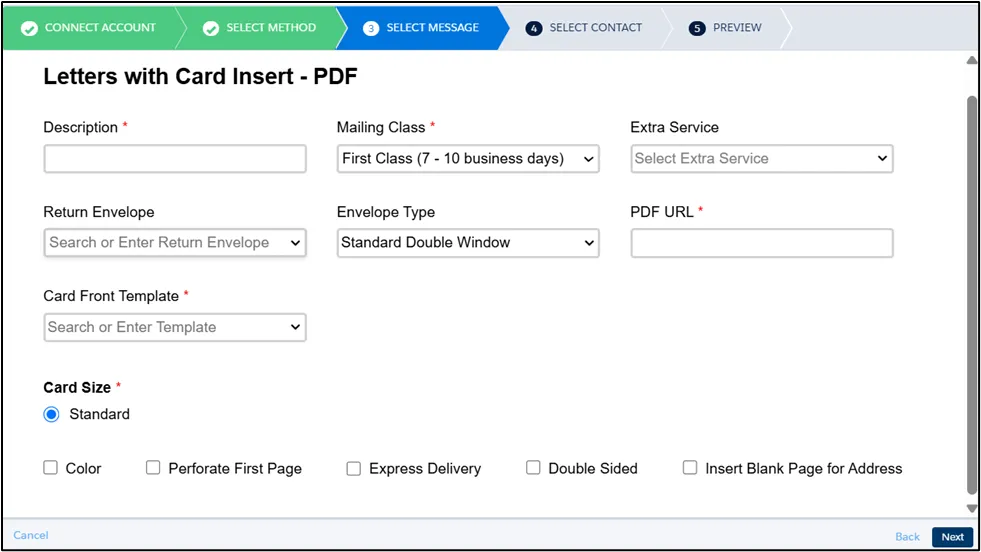Tick Insert Blank Page for Address
Image resolution: width=981 pixels, height=552 pixels.
coord(690,468)
